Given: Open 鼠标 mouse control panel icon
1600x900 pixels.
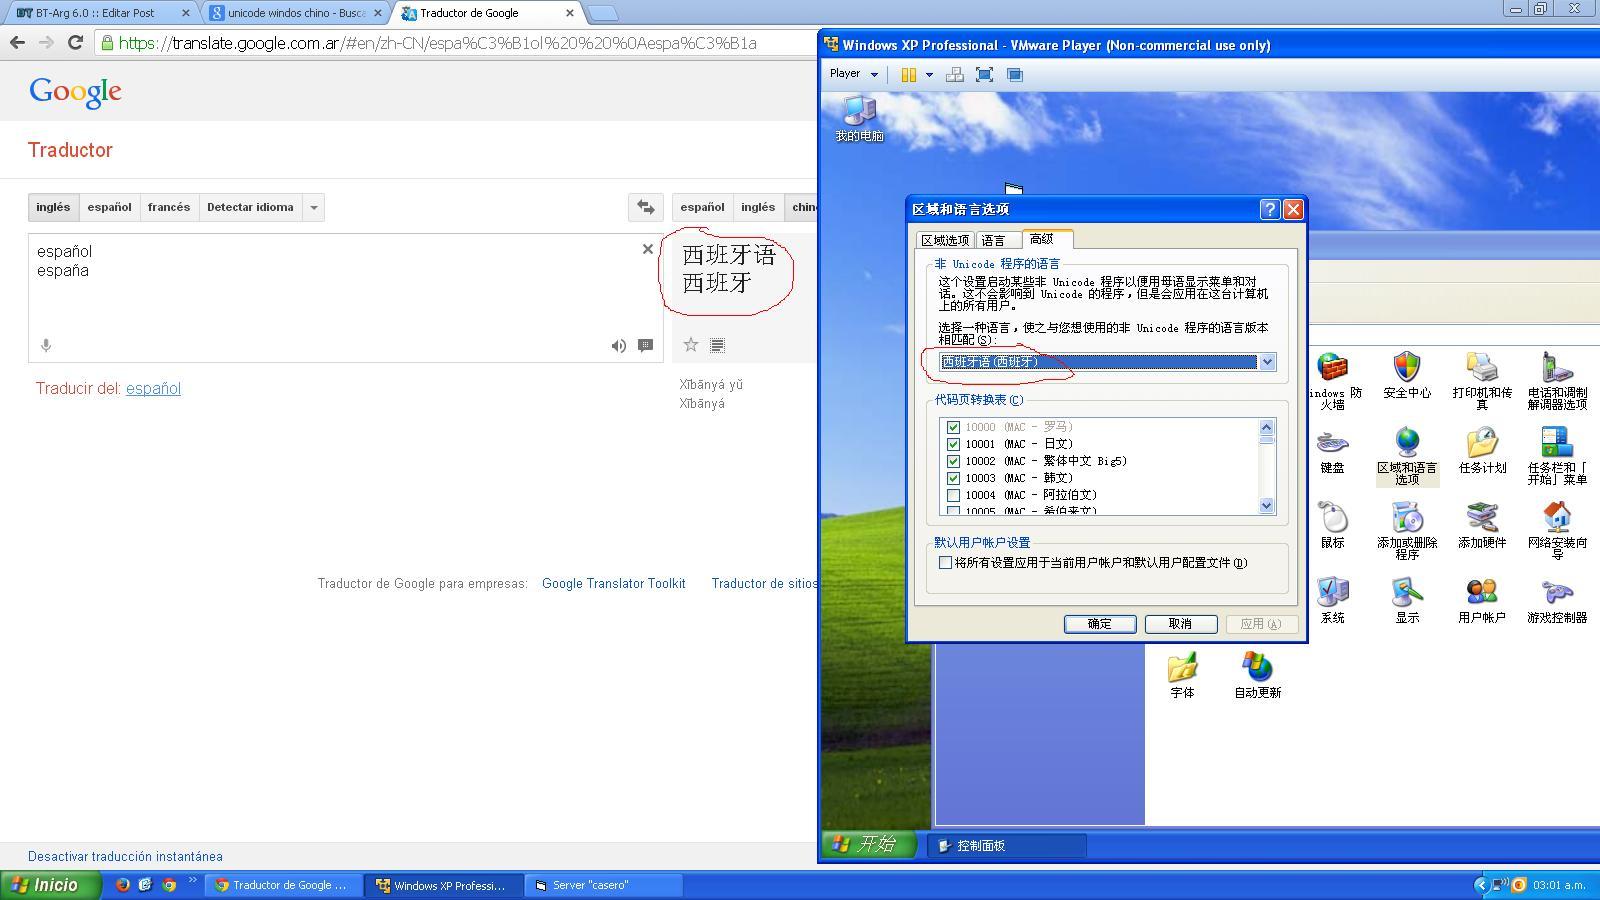Looking at the screenshot, I should (1332, 526).
